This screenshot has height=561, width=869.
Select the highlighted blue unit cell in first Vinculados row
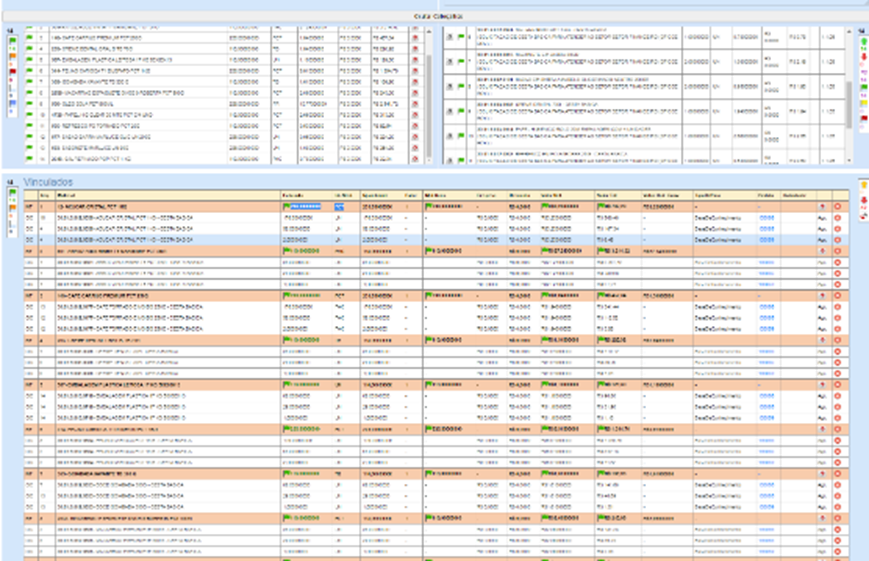point(340,206)
